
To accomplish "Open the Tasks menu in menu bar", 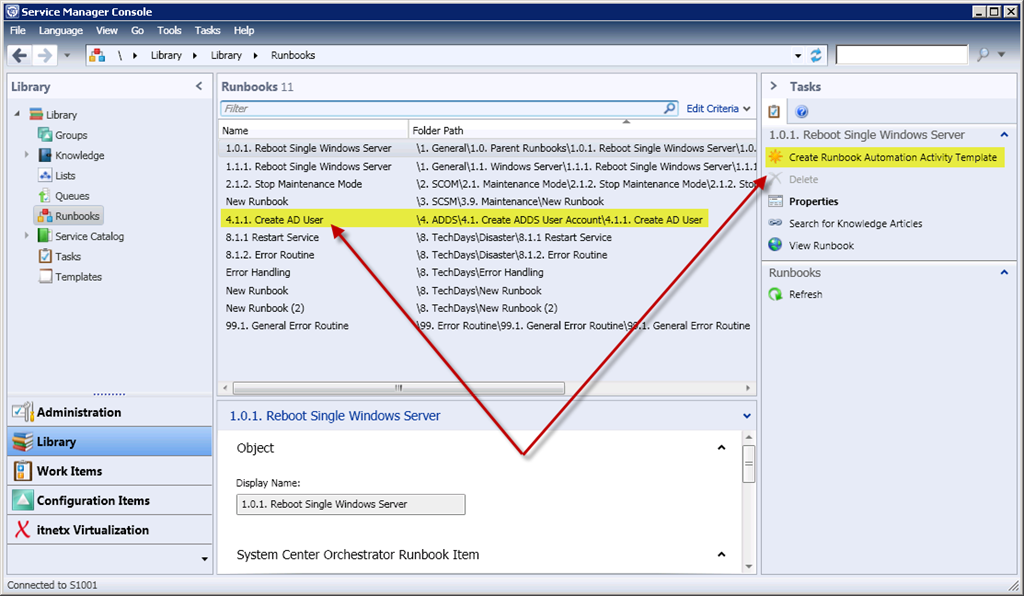I will tap(207, 31).
